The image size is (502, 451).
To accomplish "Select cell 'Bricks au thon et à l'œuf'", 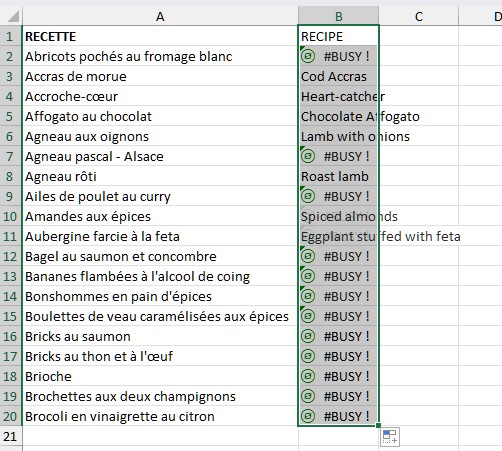I will point(160,356).
